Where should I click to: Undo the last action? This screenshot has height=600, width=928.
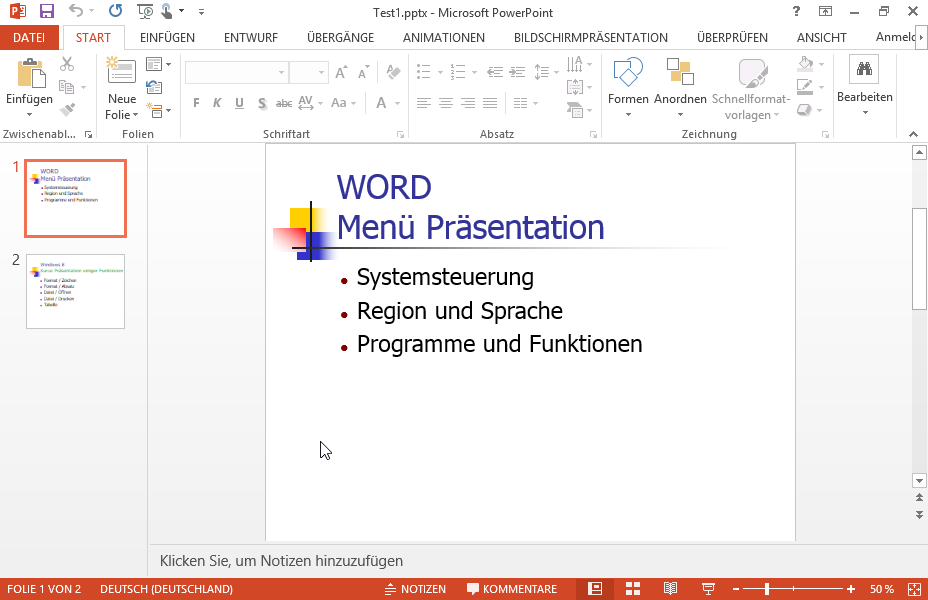(76, 11)
